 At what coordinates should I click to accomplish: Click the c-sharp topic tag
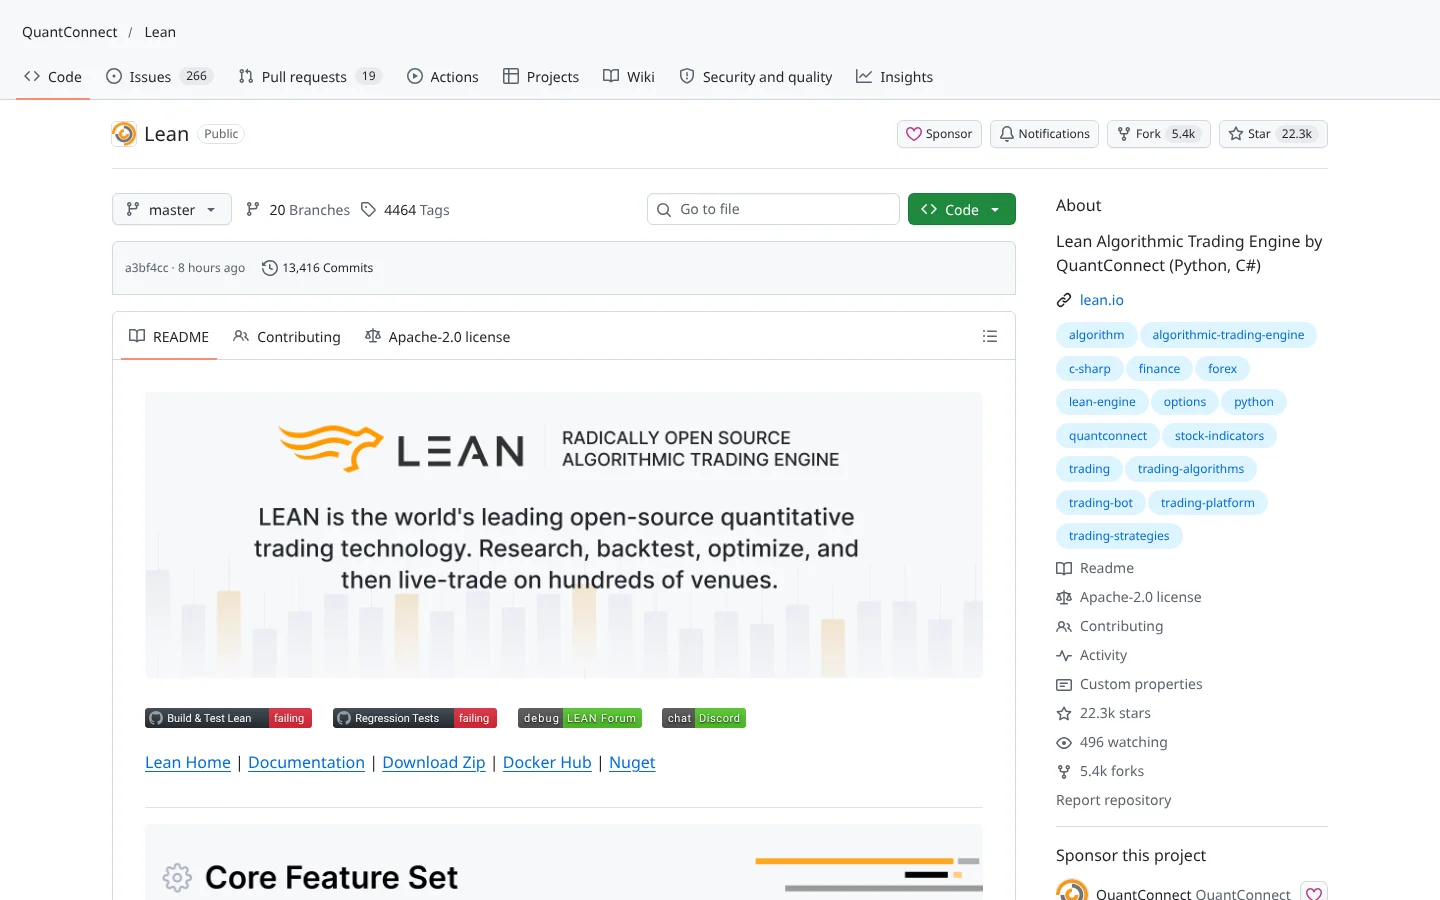point(1089,369)
